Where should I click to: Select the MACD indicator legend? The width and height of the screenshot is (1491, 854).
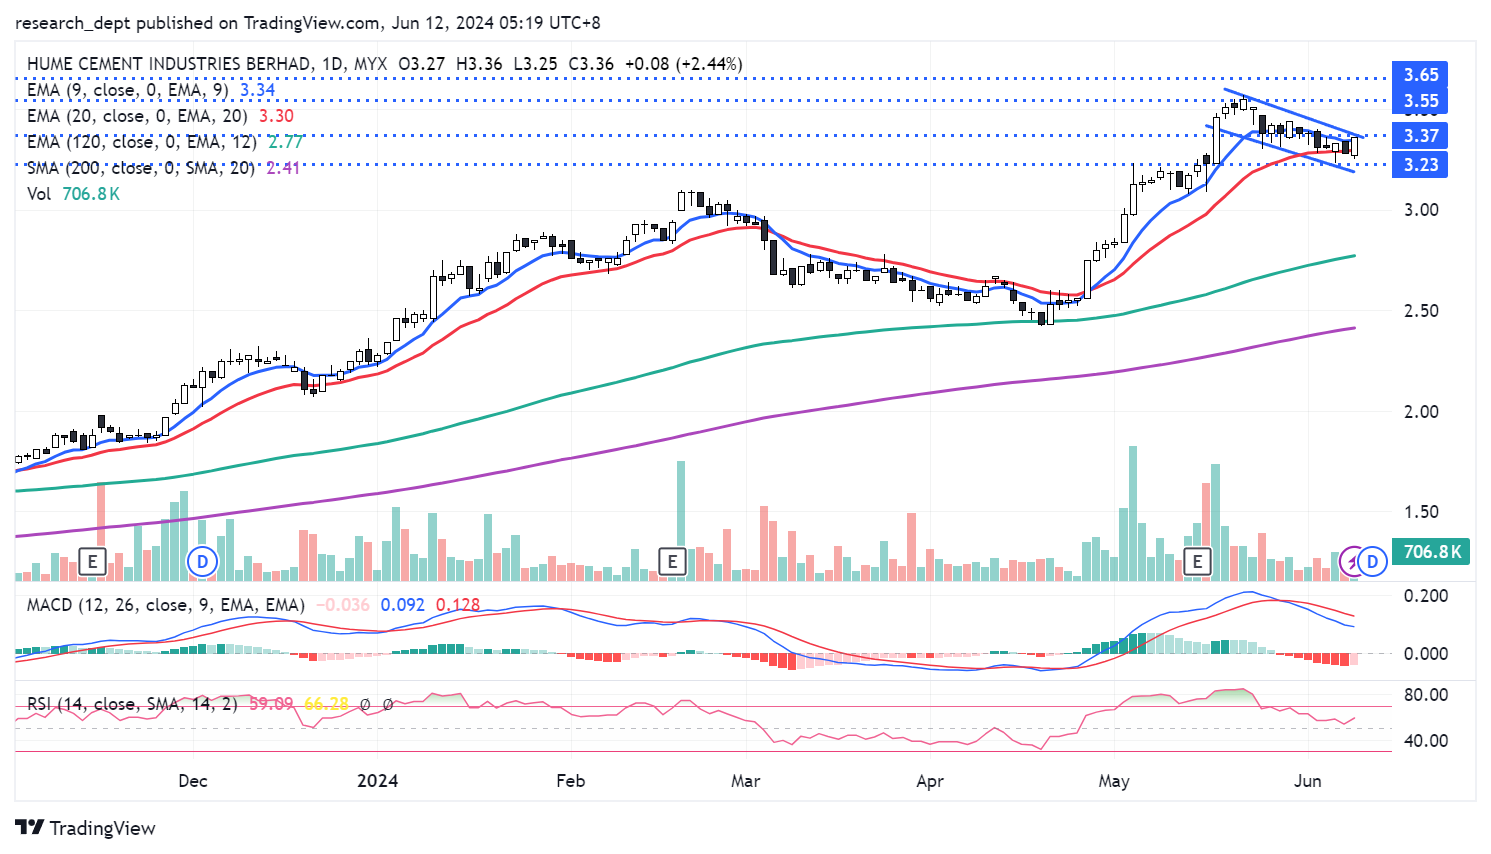point(165,605)
